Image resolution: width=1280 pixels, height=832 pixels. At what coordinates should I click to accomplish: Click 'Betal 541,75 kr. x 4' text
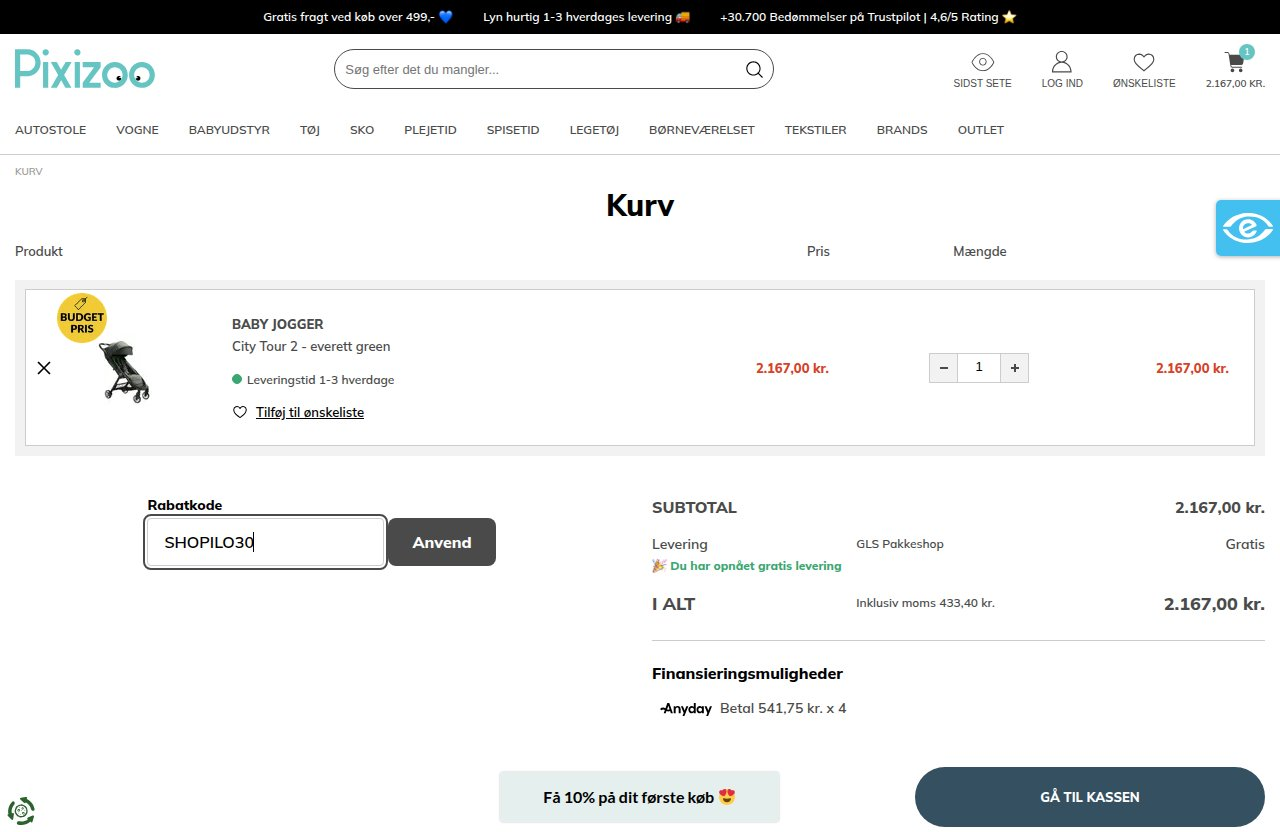point(783,708)
